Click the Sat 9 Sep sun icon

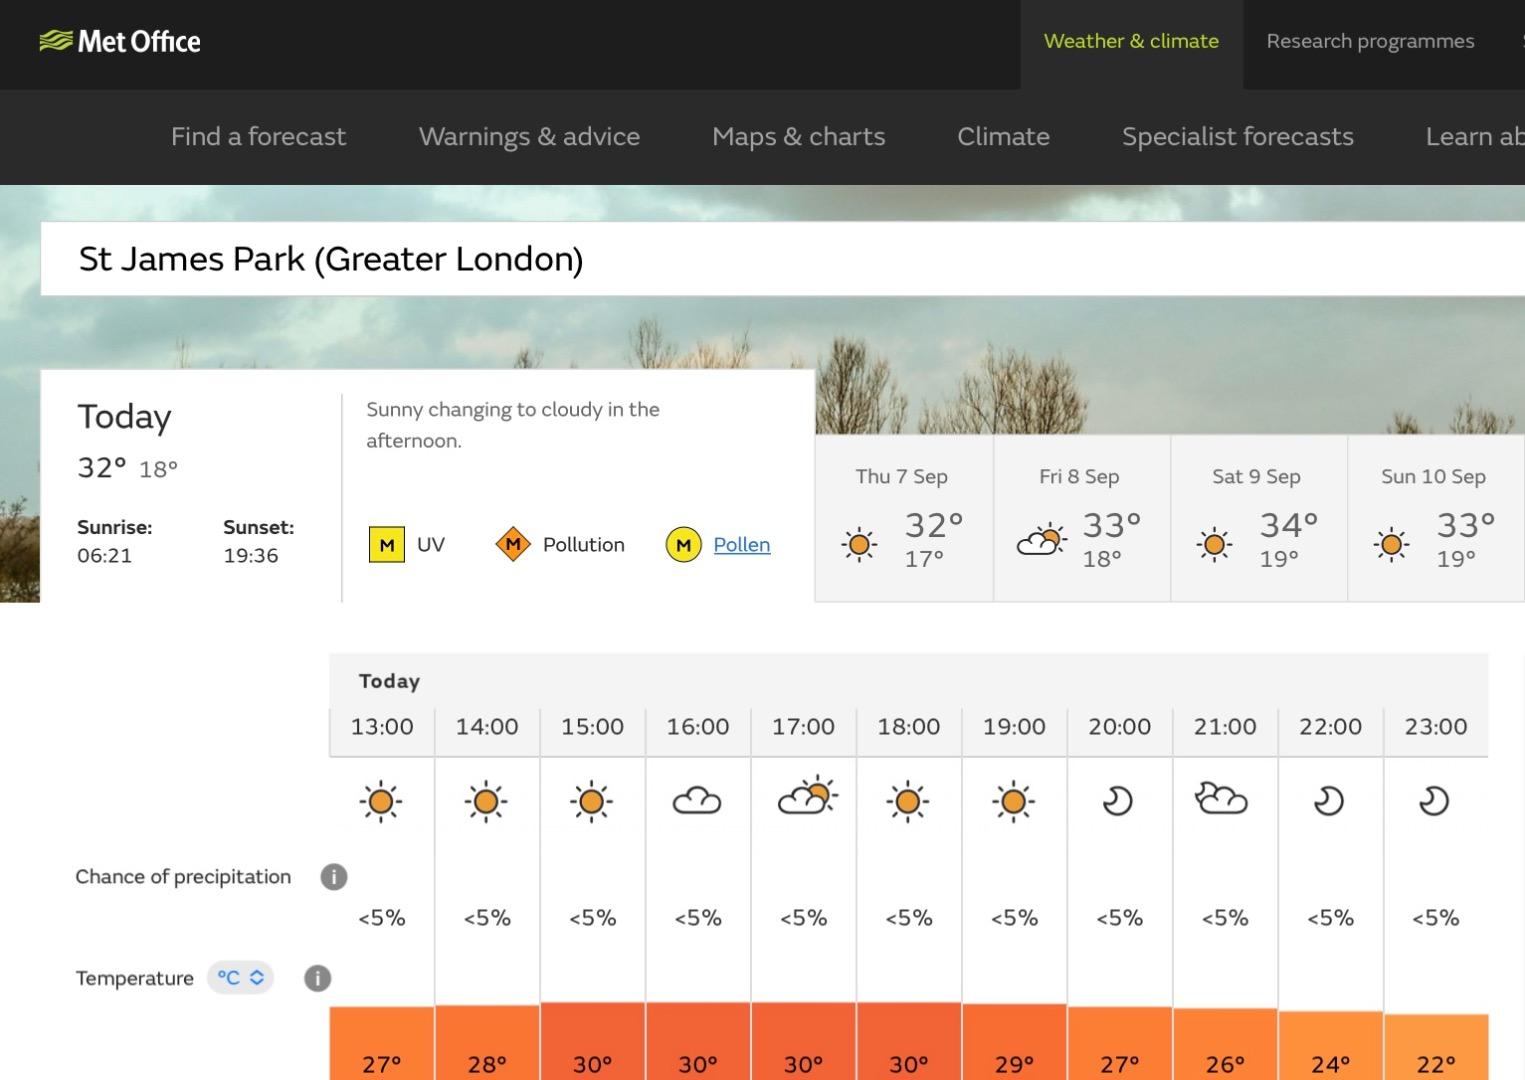pos(1215,545)
